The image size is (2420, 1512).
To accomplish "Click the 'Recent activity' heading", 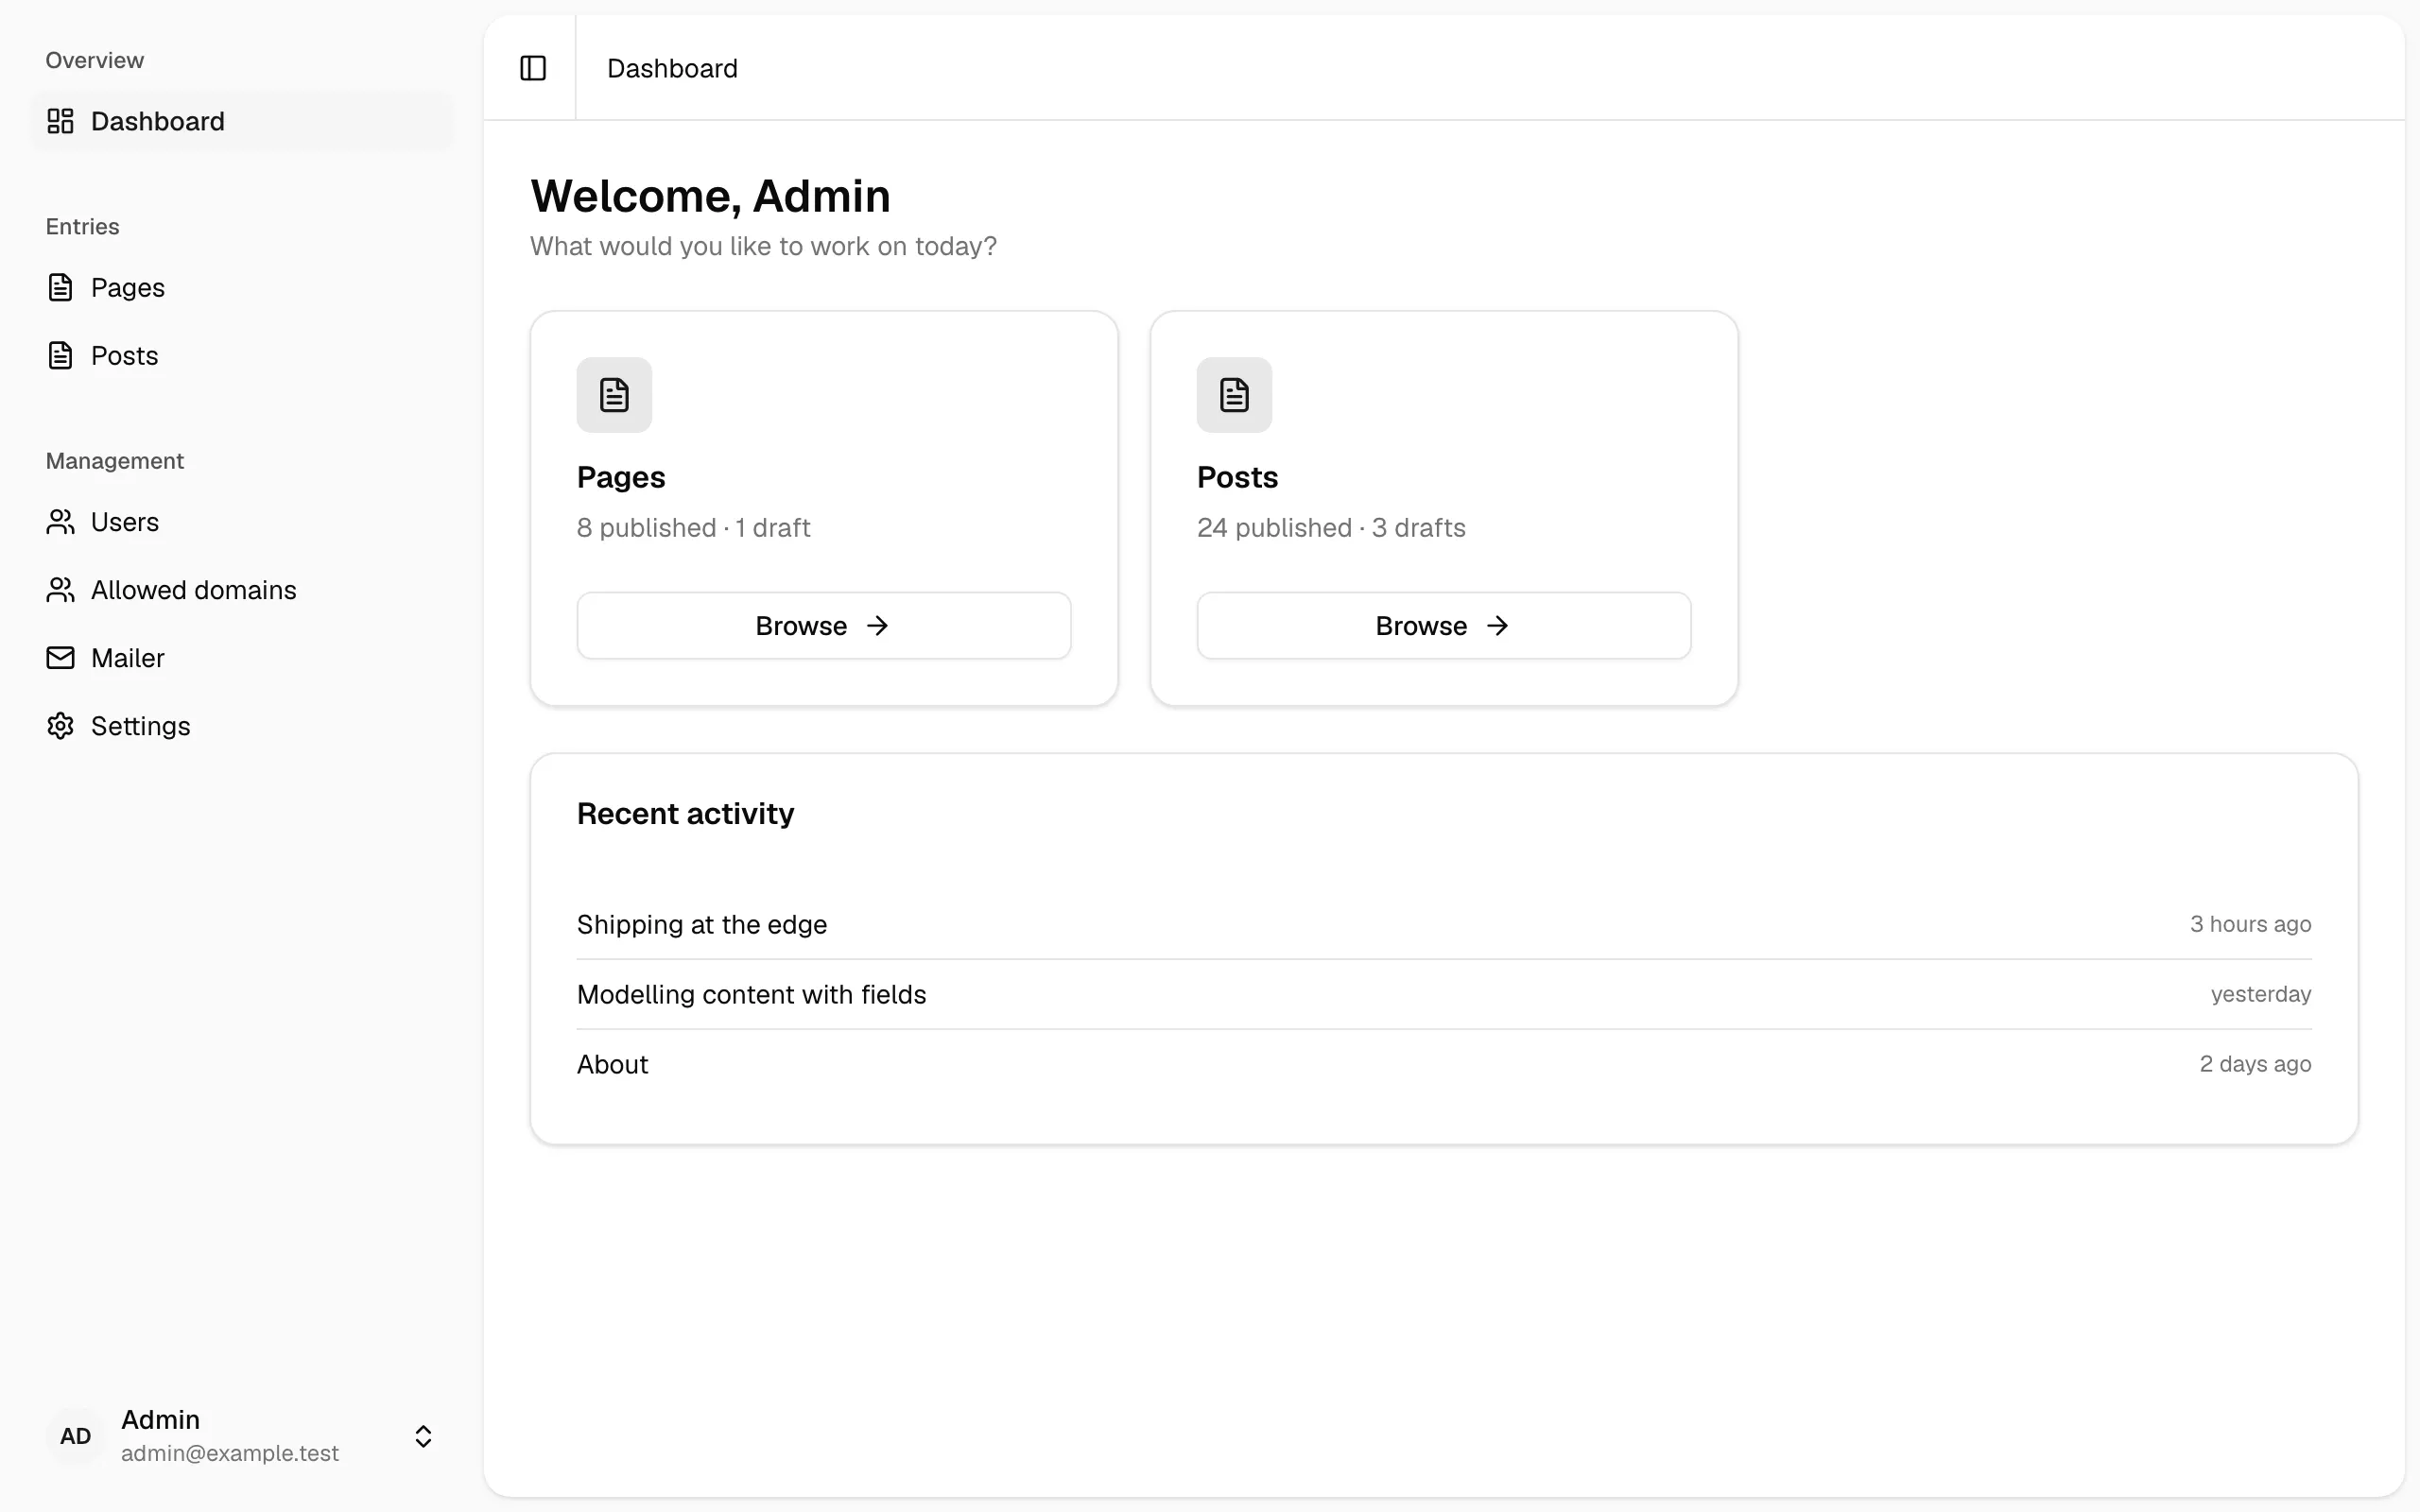I will 685,814.
